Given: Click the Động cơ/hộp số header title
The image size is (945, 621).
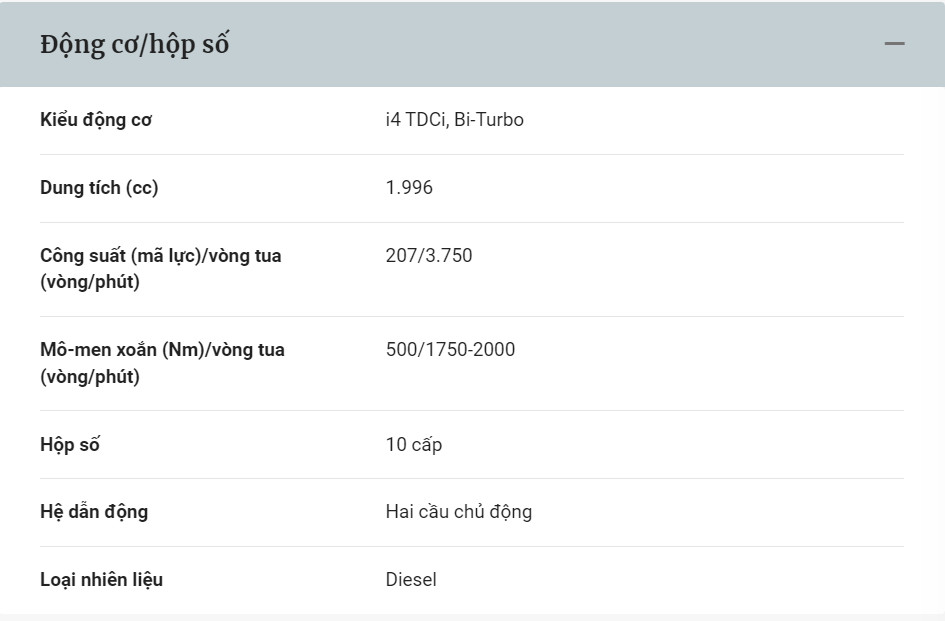Looking at the screenshot, I should (x=134, y=45).
